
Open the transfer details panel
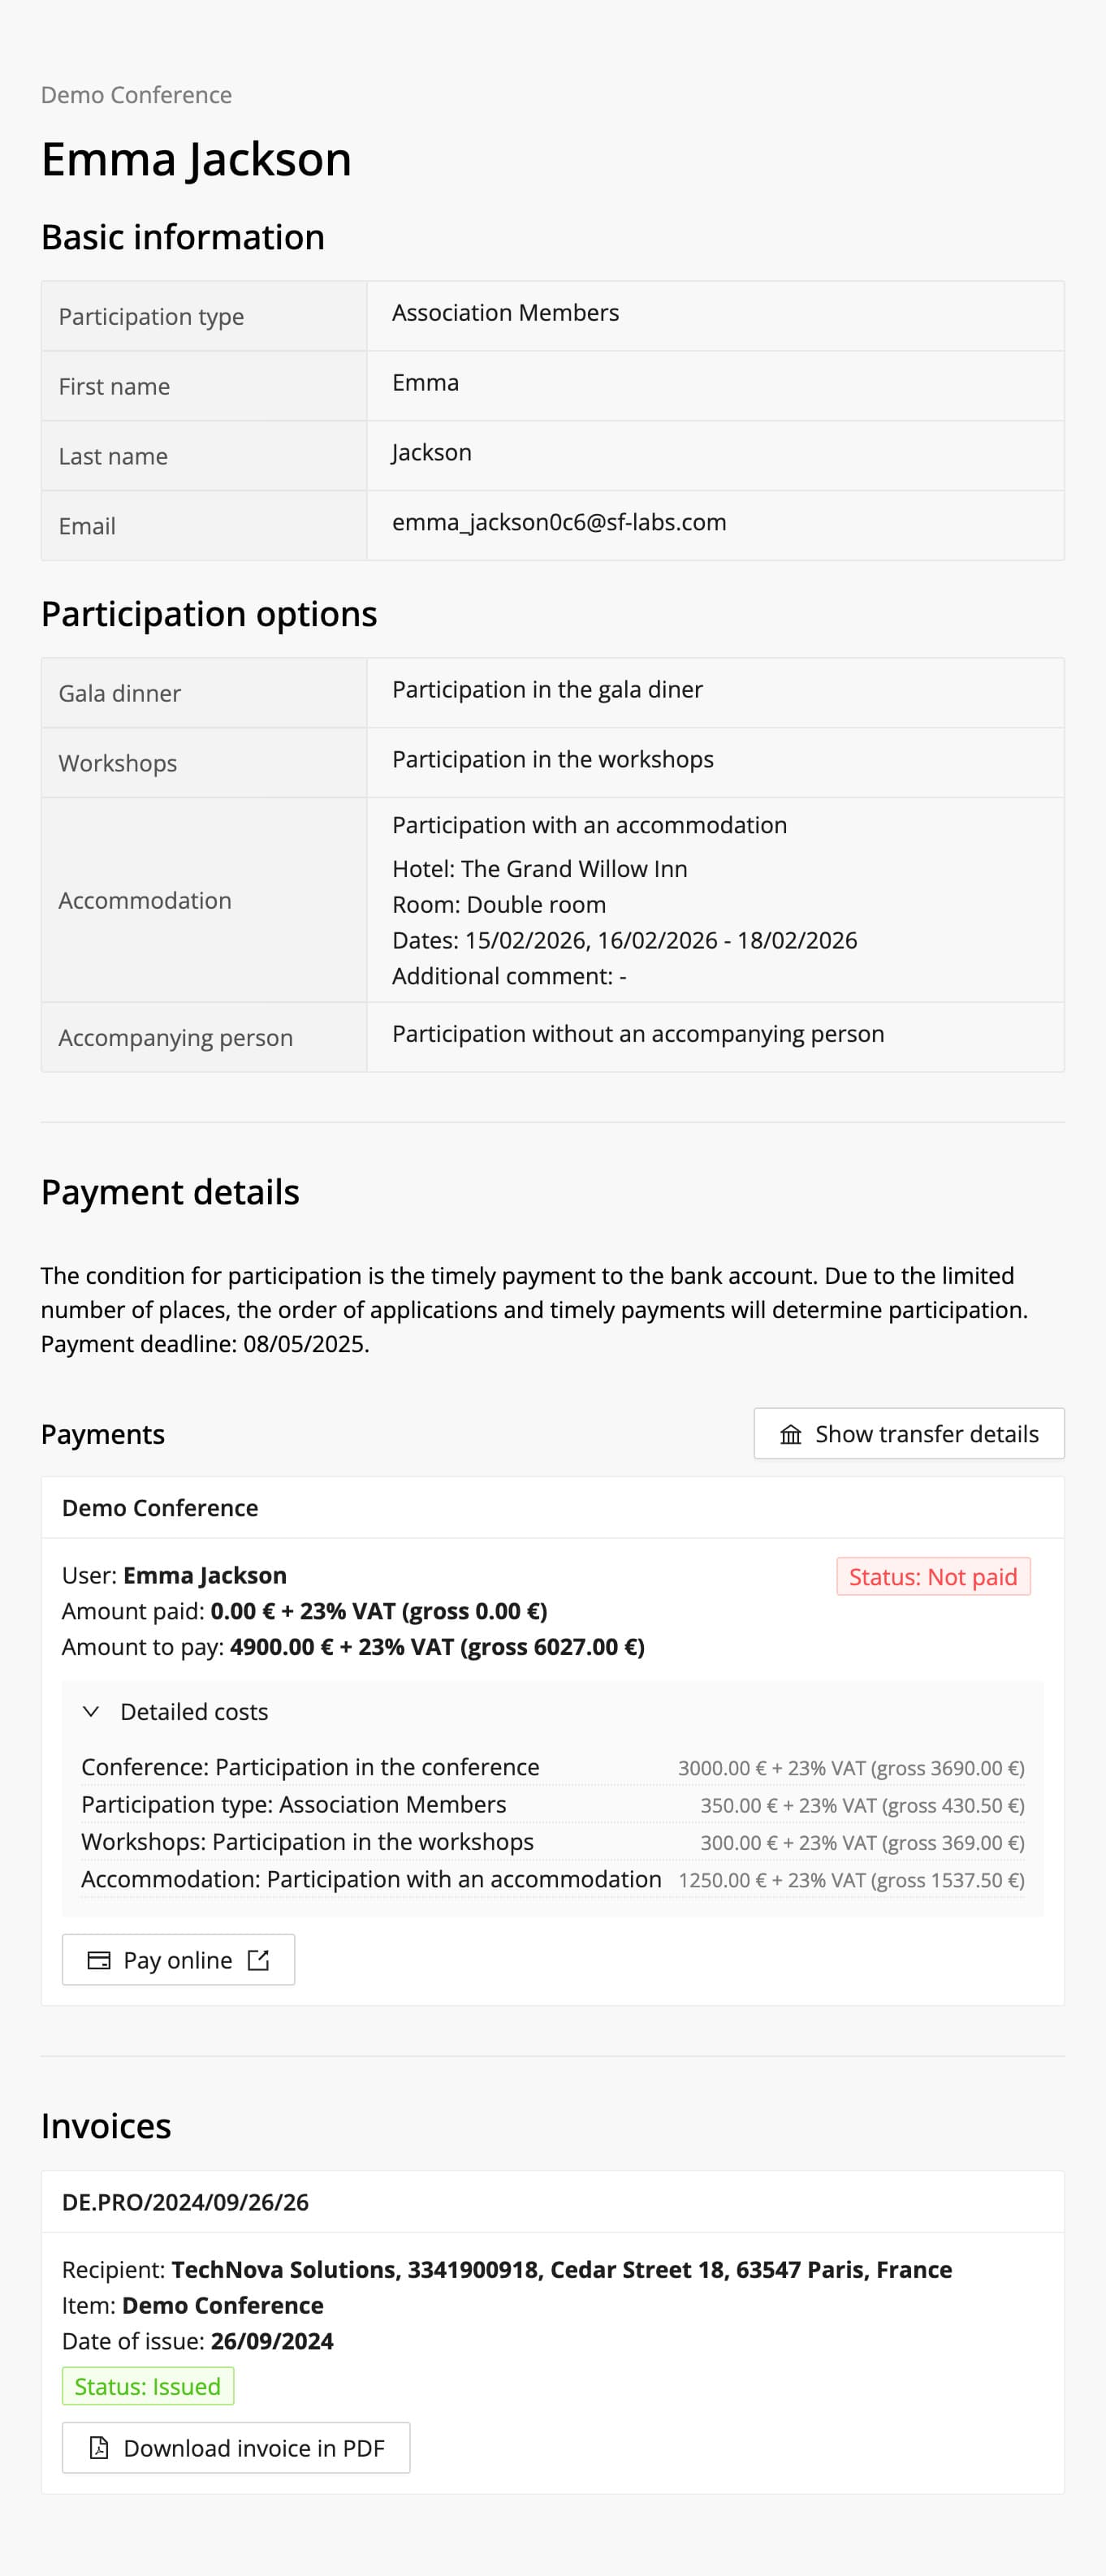coord(907,1434)
